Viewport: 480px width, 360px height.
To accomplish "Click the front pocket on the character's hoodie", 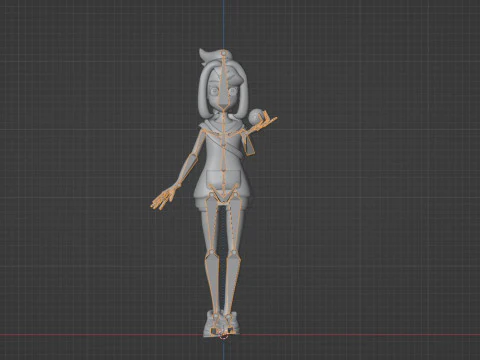I will coord(223,179).
